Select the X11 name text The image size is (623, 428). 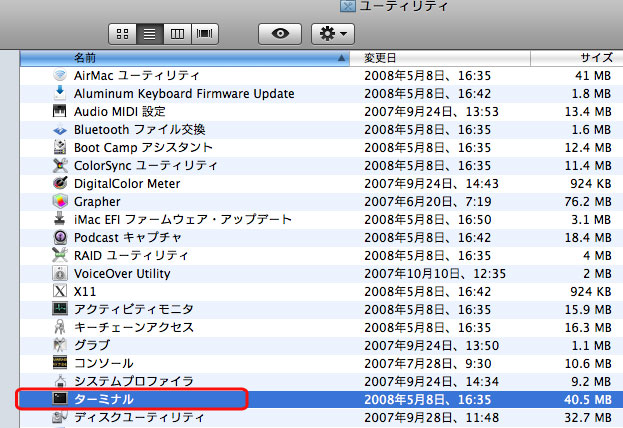[85, 292]
